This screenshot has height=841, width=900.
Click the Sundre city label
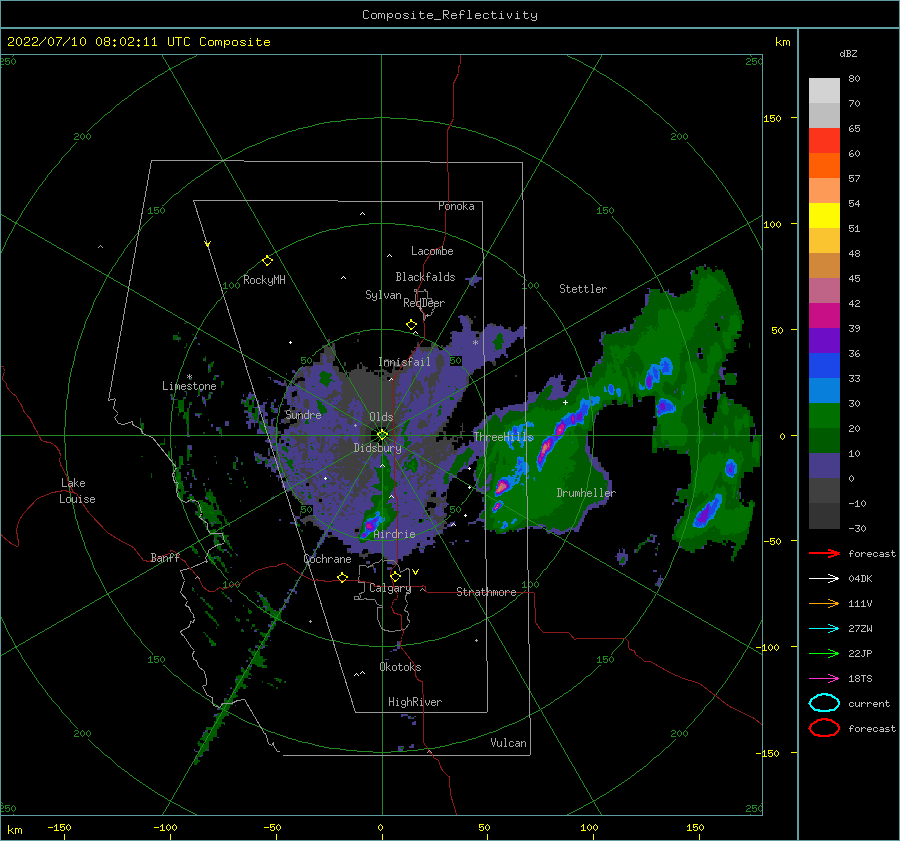[x=303, y=414]
